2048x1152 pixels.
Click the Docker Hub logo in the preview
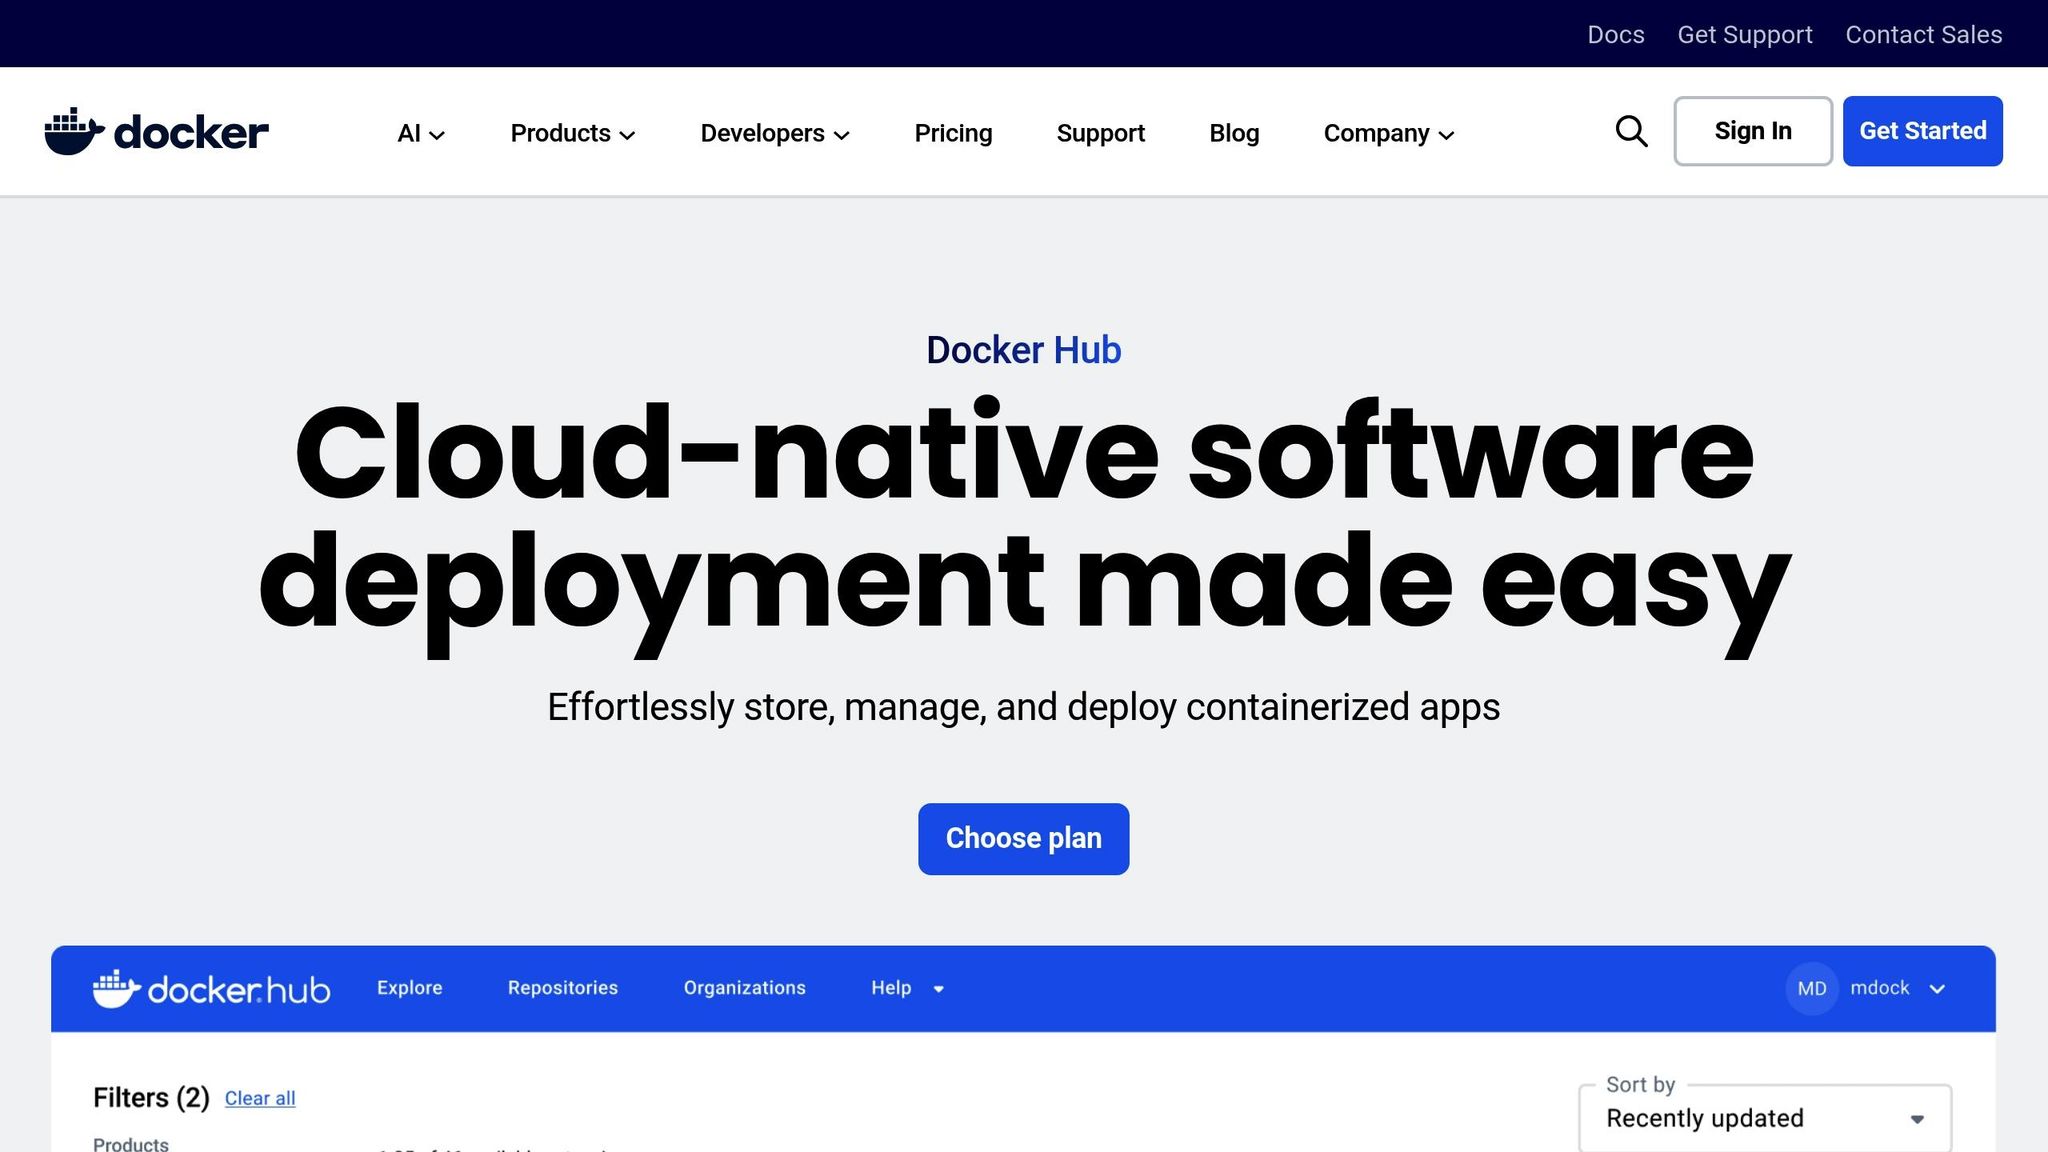click(x=211, y=989)
